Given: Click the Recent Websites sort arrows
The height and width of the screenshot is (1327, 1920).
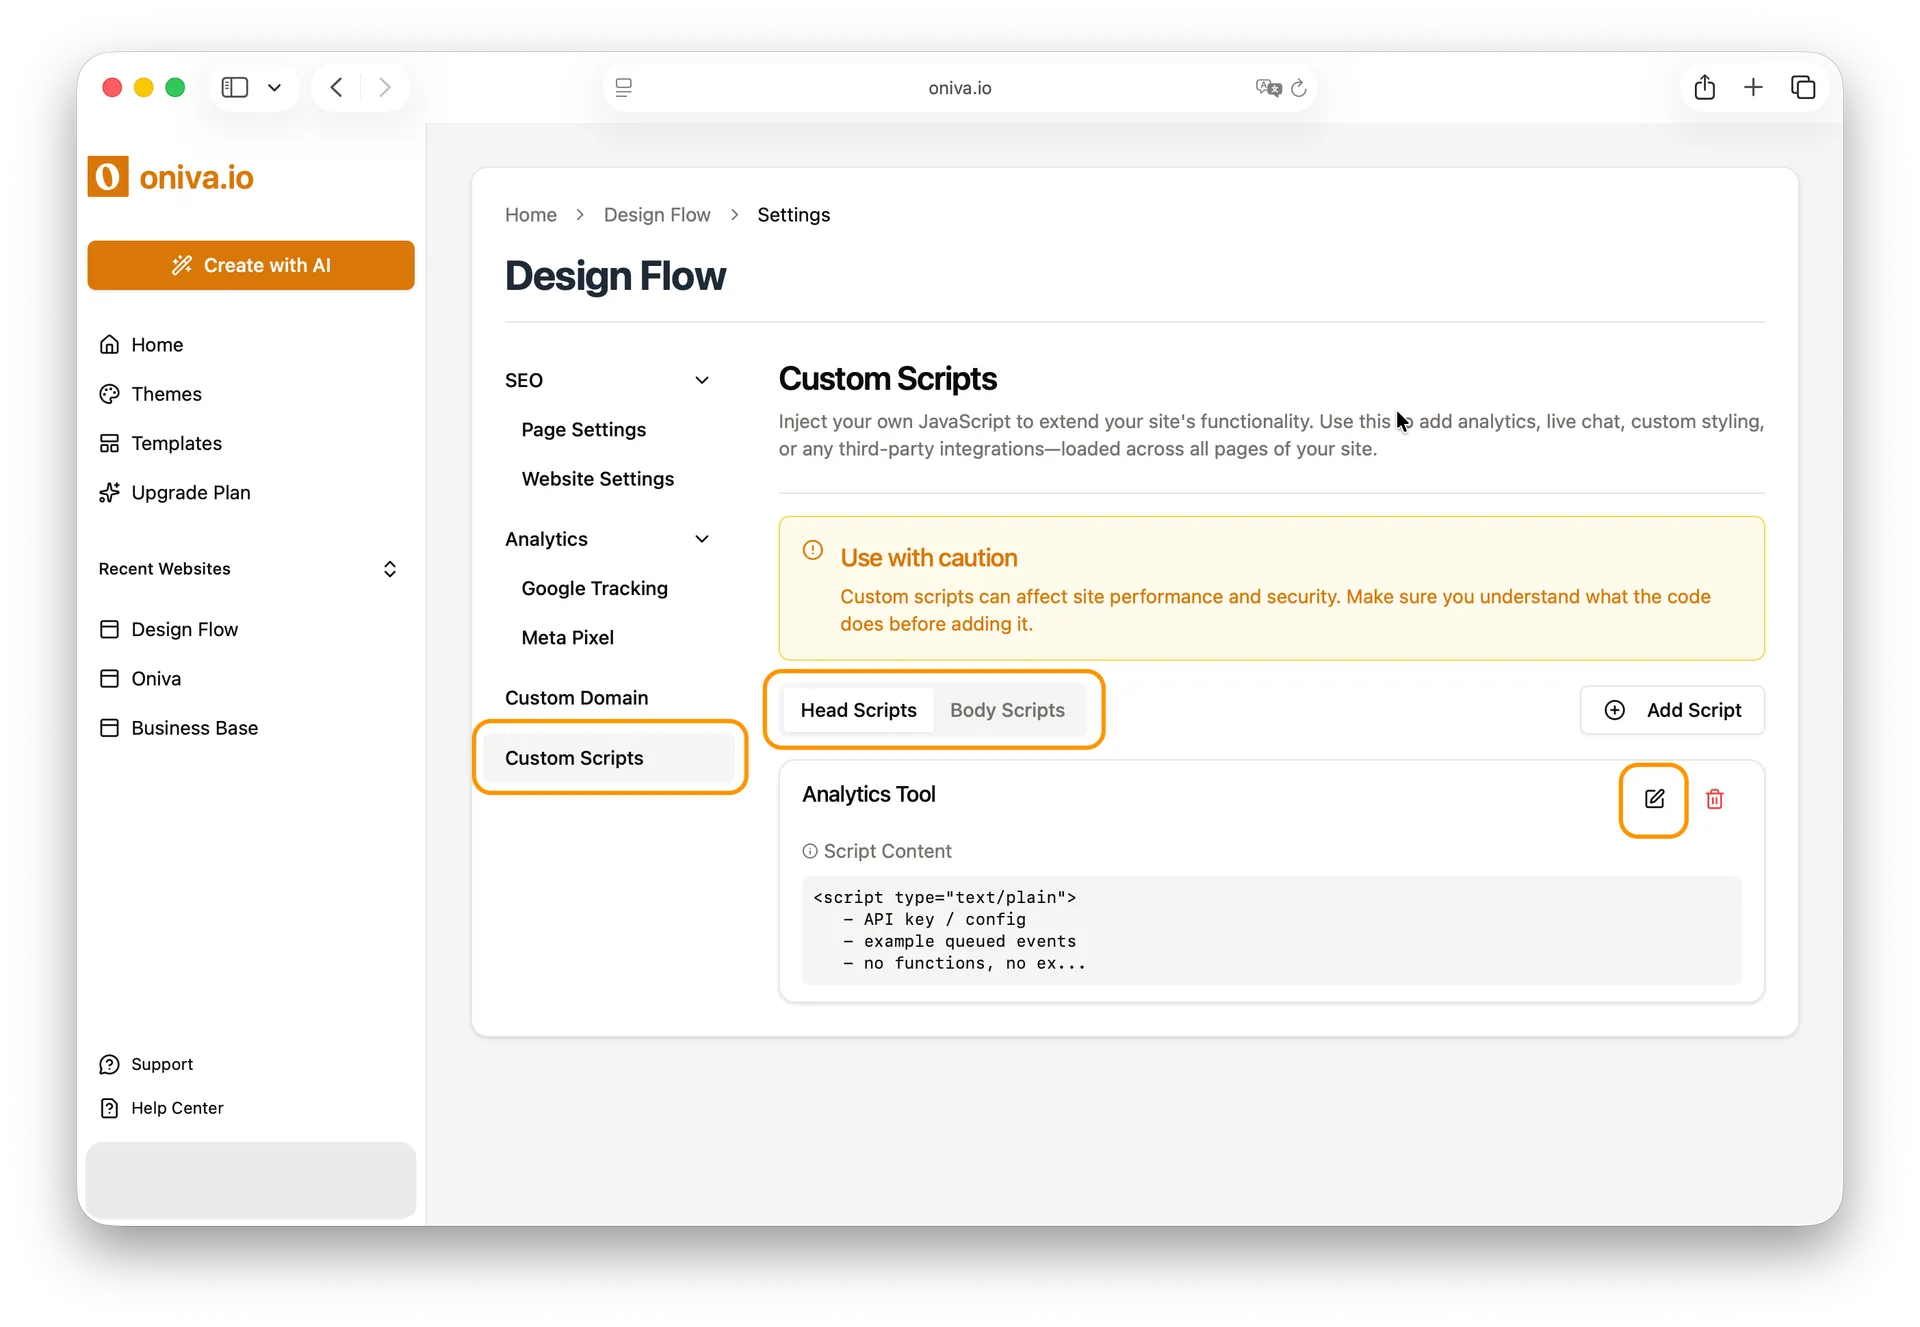Looking at the screenshot, I should click(389, 569).
